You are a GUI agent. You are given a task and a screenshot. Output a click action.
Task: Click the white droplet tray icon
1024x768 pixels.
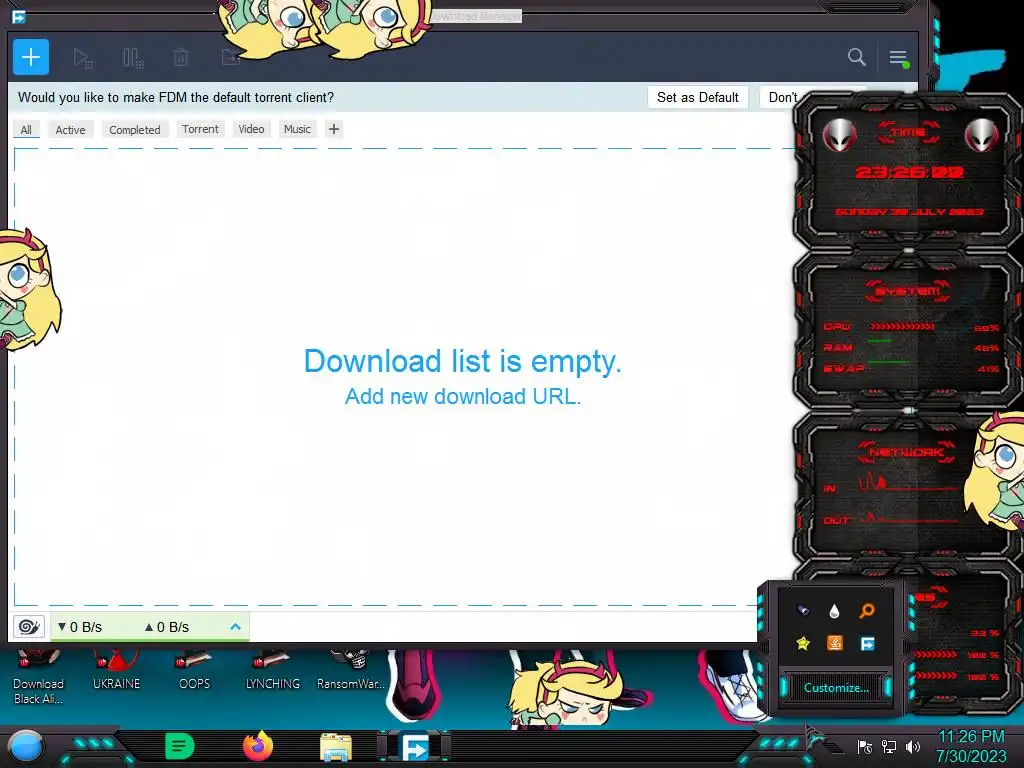(834, 611)
